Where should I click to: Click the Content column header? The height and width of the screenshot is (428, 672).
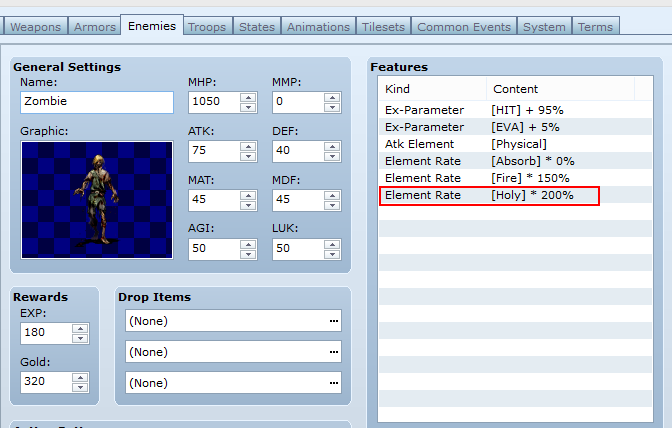(x=561, y=89)
